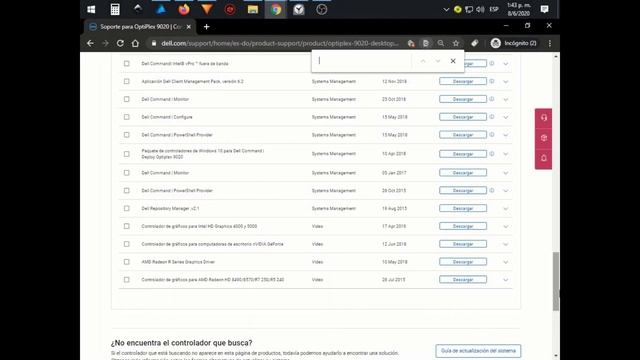Check the Windows 10 driver pack checkbox
The height and width of the screenshot is (360, 640).
127,154
